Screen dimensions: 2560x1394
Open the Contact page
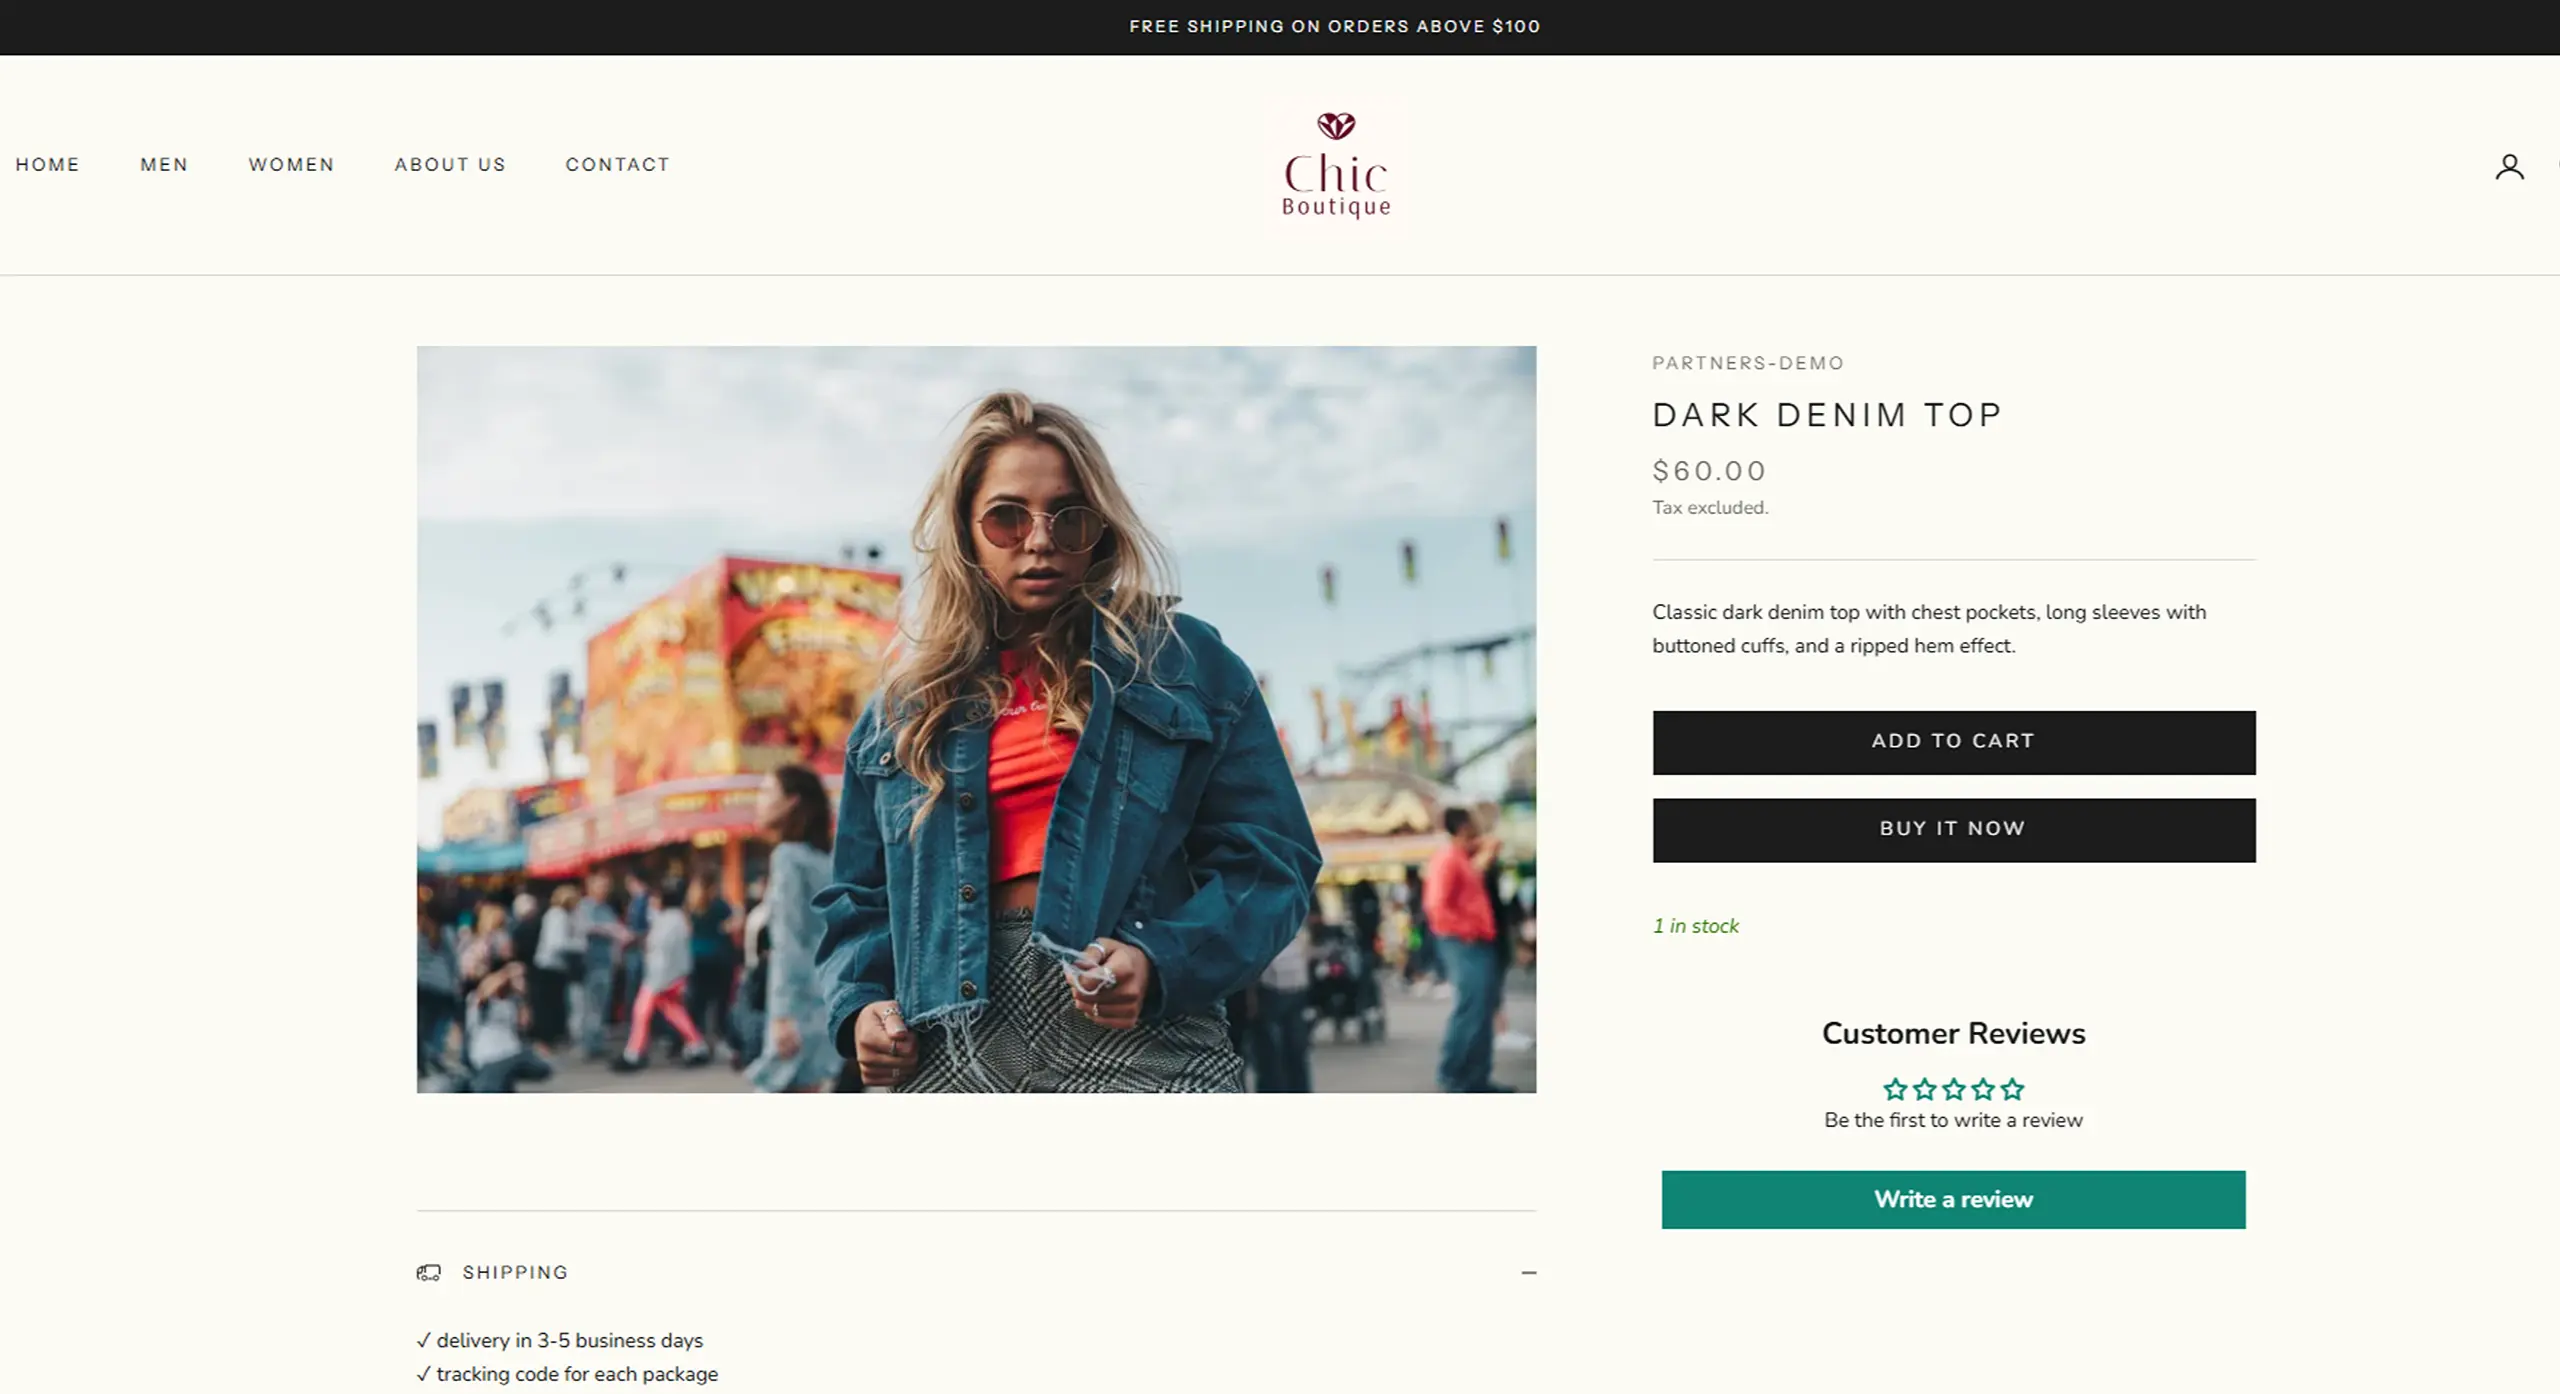617,164
